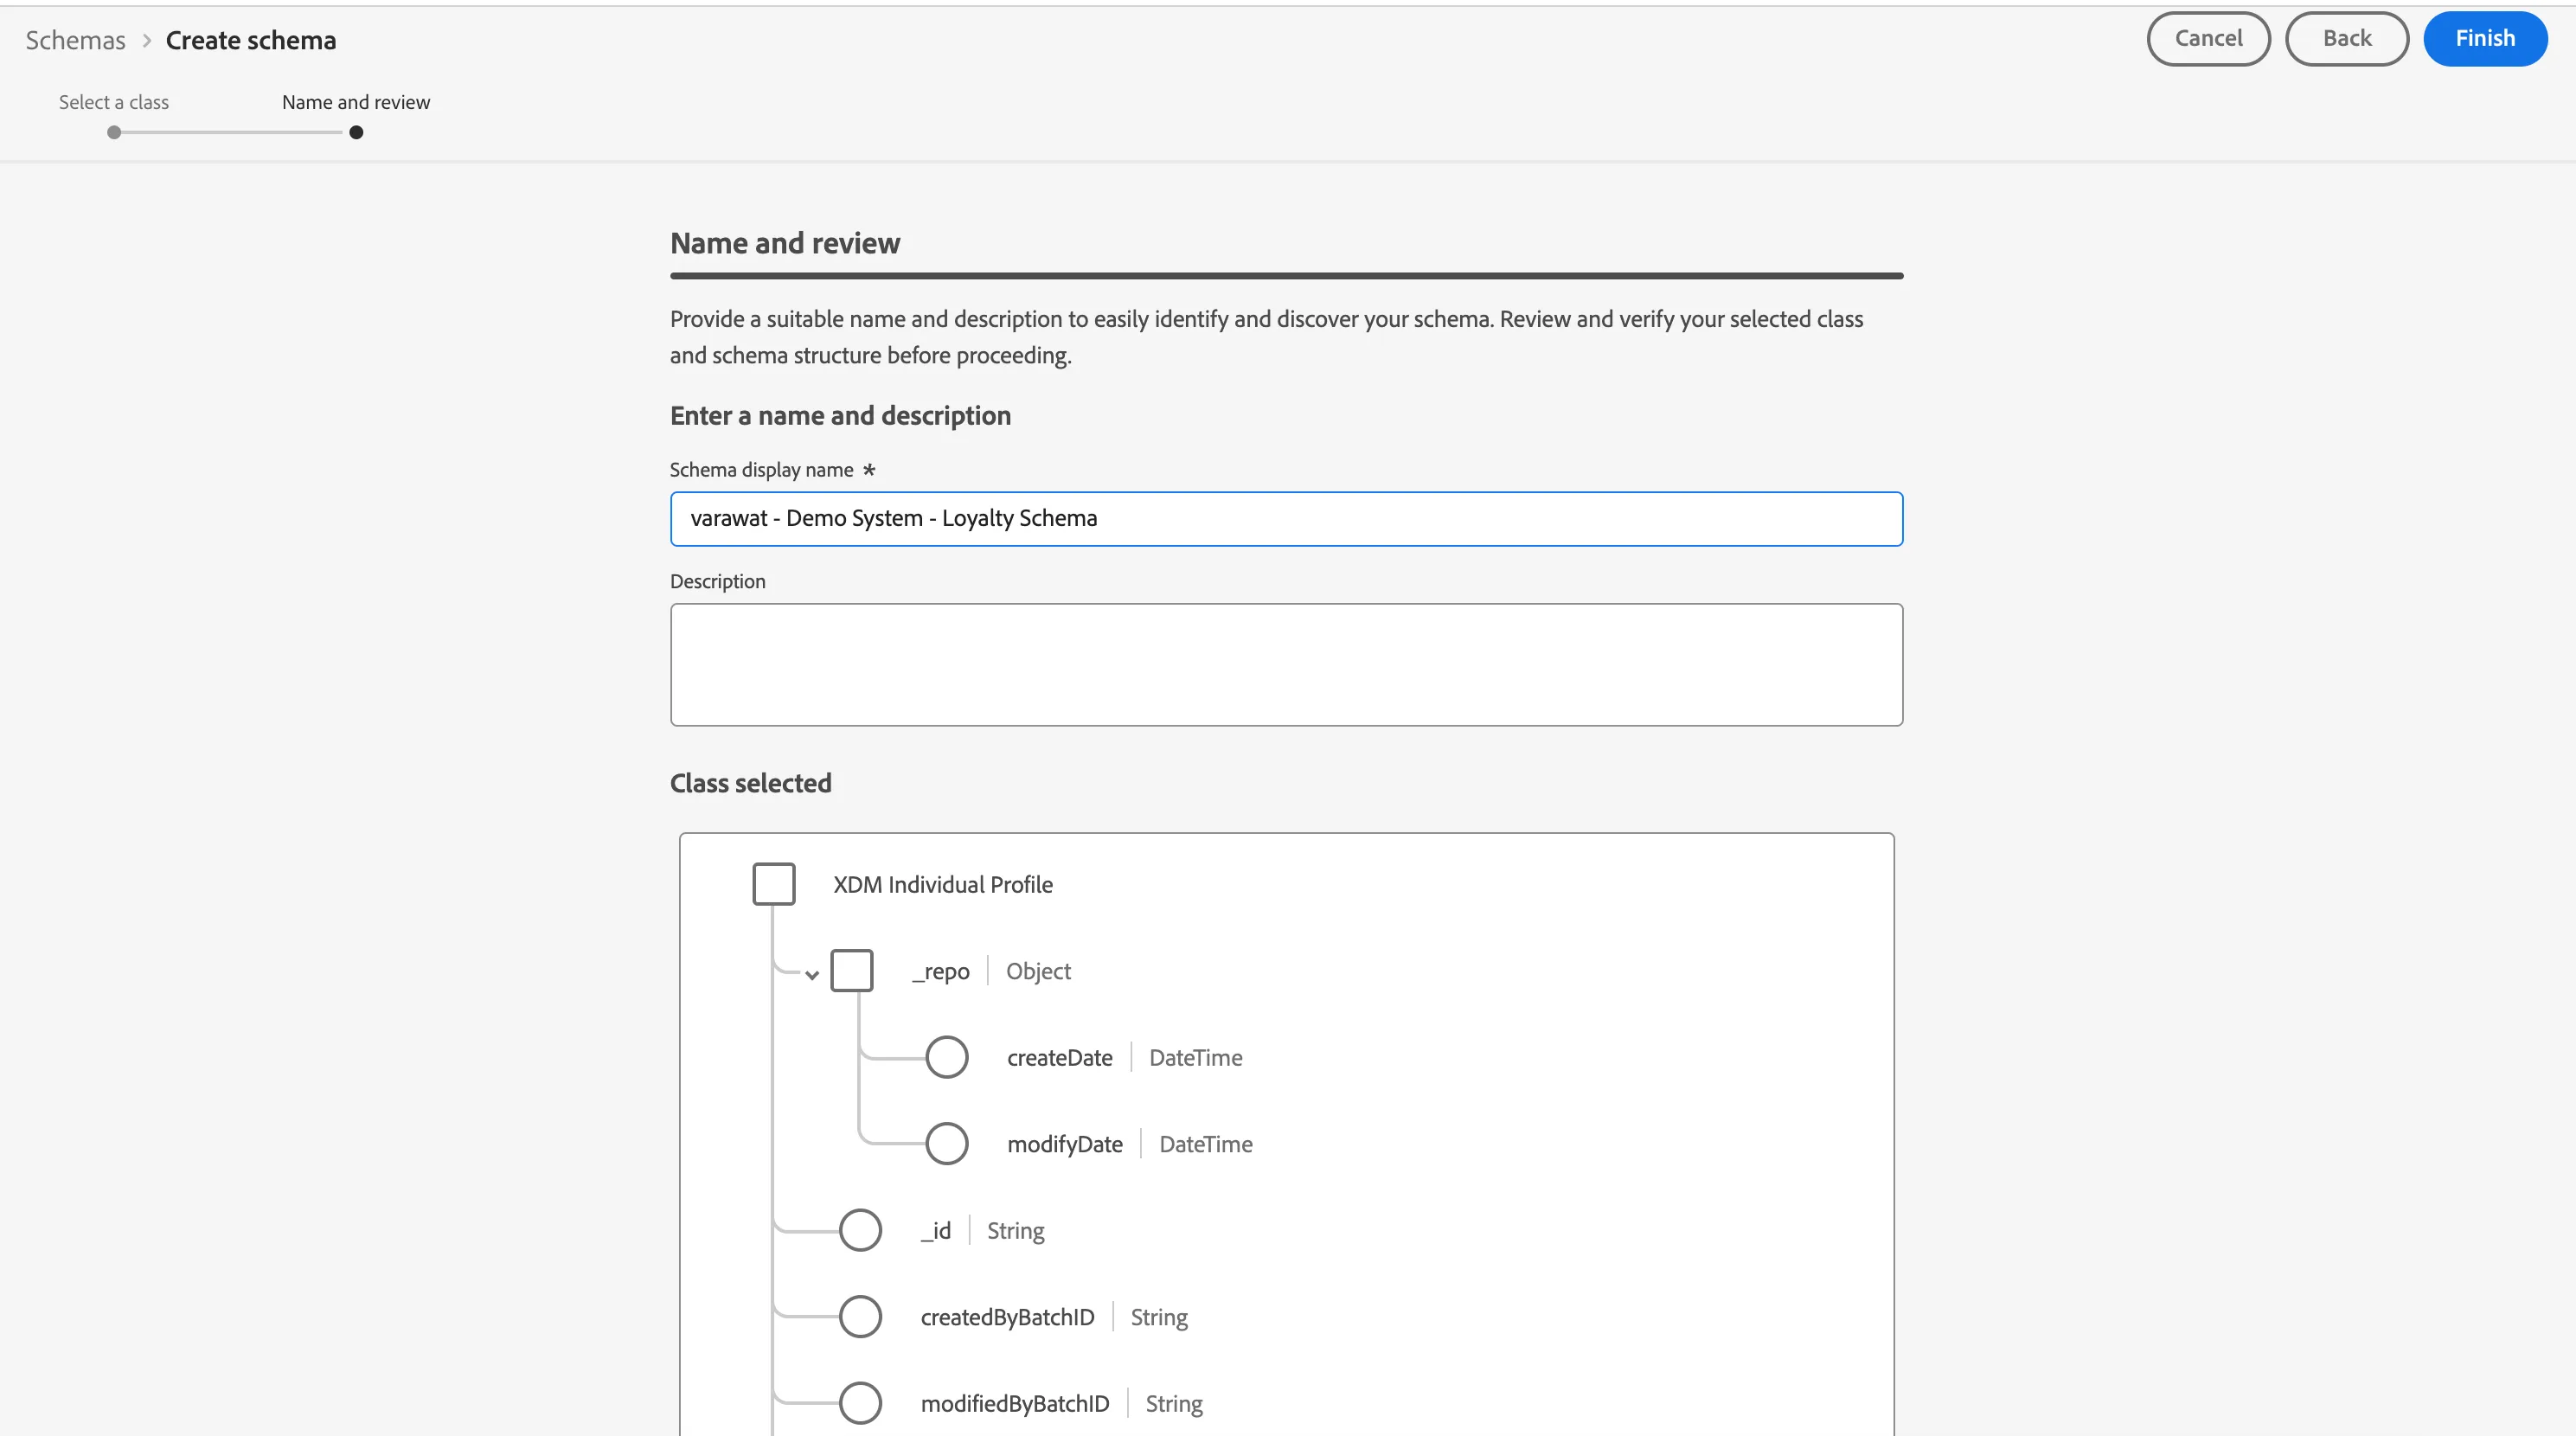Click the XDM Individual Profile object icon
Viewport: 2576px width, 1436px height.
point(774,884)
